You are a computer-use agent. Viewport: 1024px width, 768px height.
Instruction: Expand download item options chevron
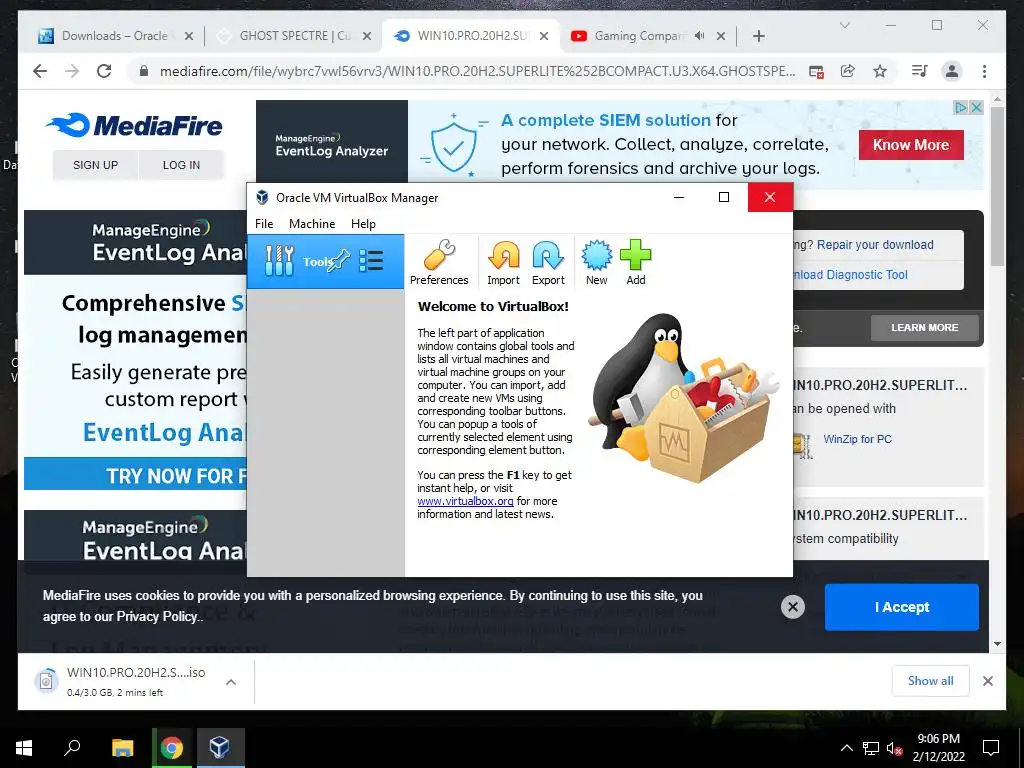pyautogui.click(x=231, y=682)
